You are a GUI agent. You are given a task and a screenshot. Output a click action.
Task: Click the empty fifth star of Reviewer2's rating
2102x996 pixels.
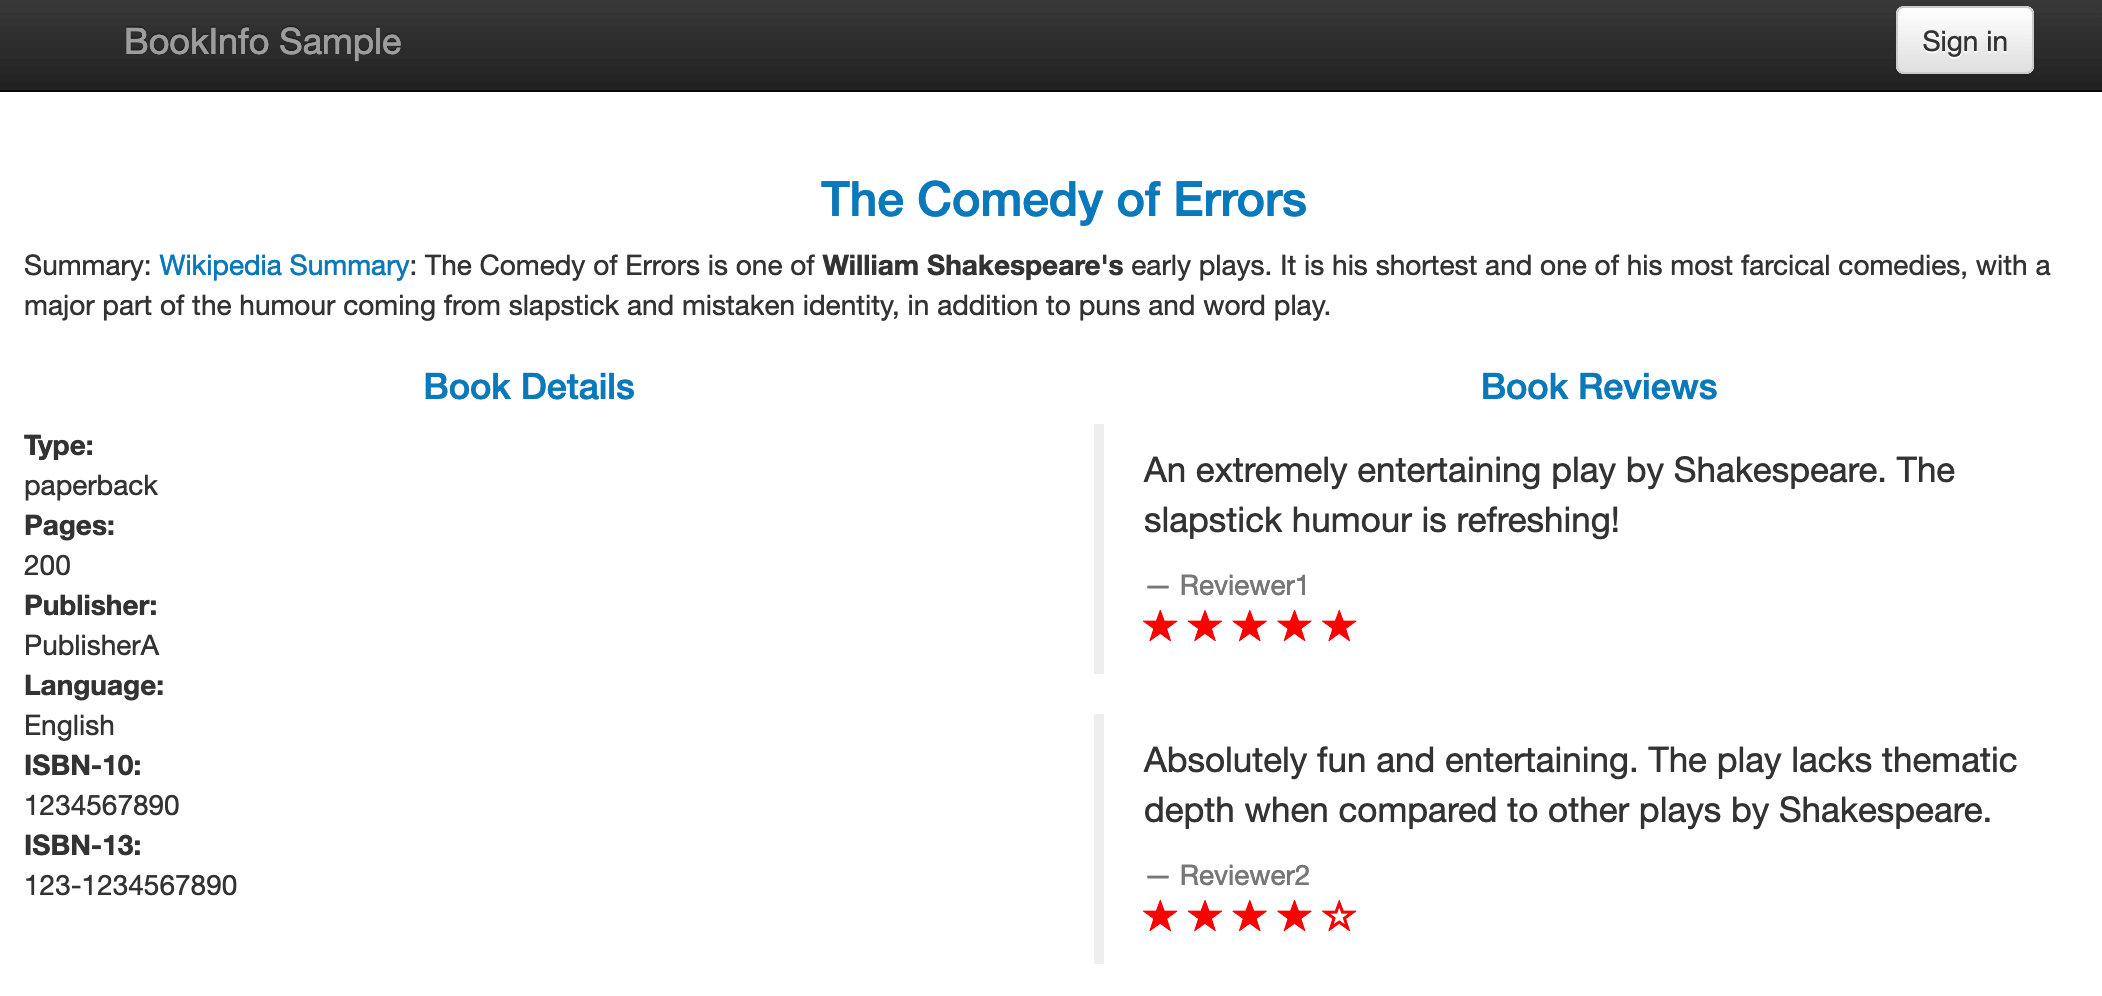click(1339, 916)
